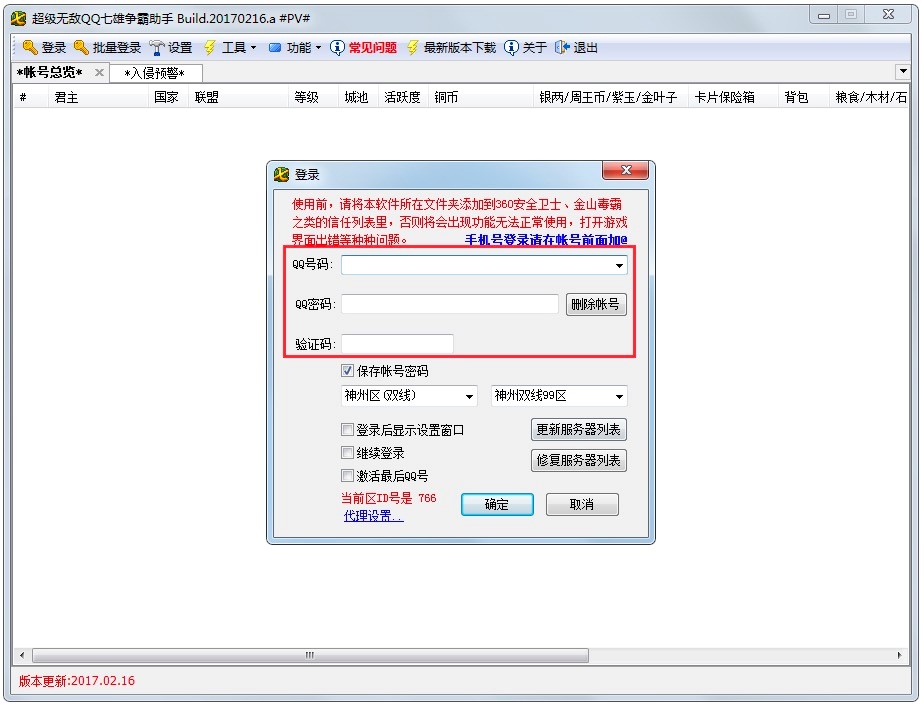Click 修复服务器列表 button

coord(578,460)
